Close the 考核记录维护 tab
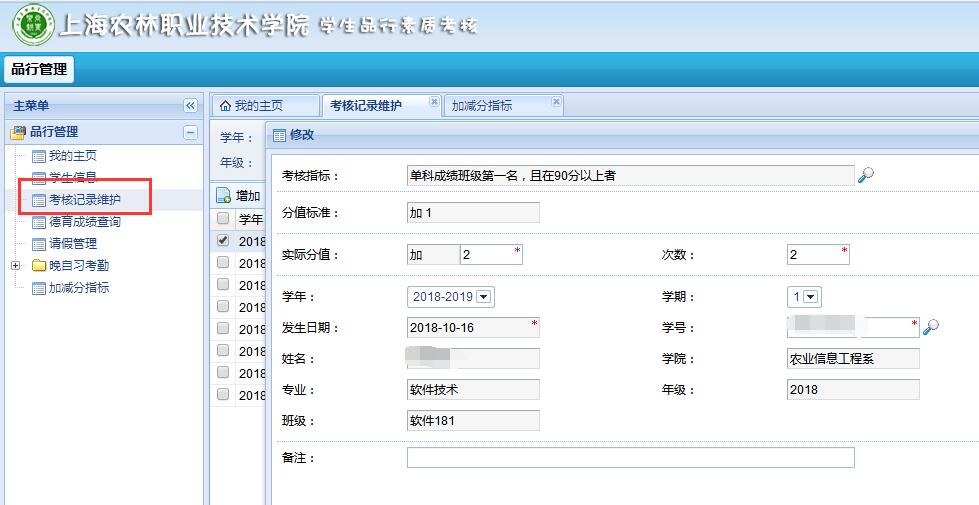979x505 pixels. (x=434, y=102)
